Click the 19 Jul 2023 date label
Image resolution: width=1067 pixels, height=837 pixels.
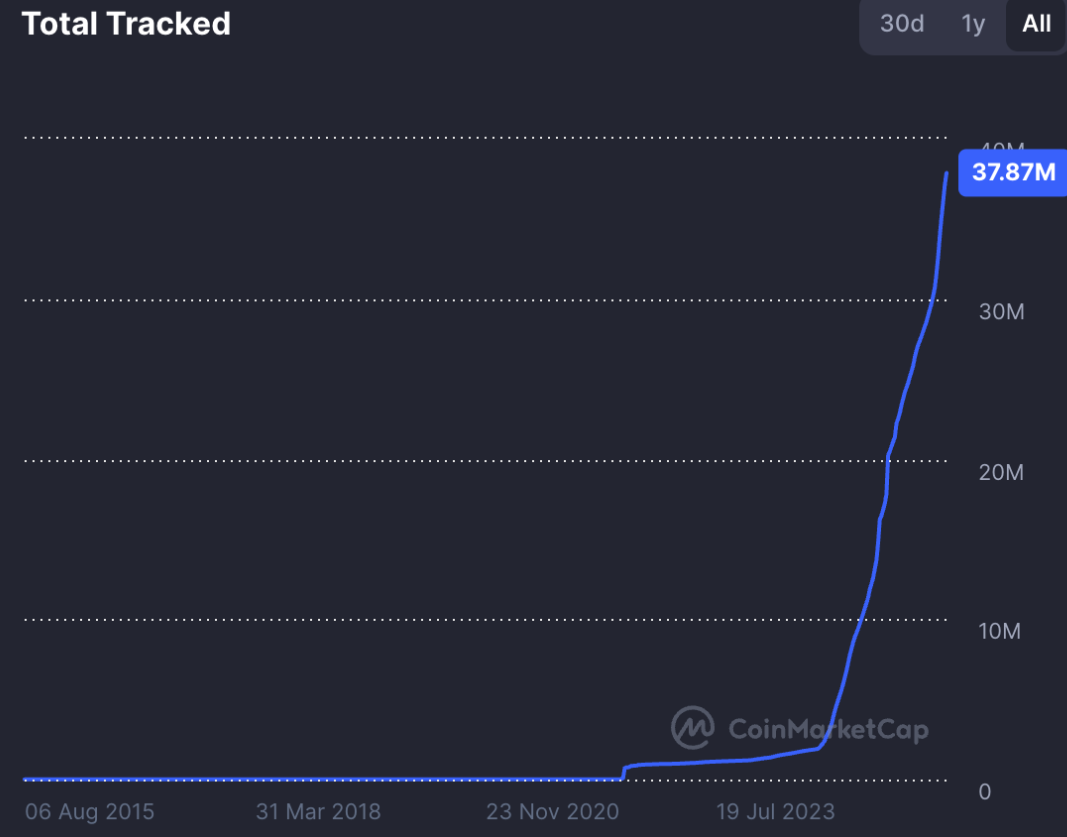point(775,810)
